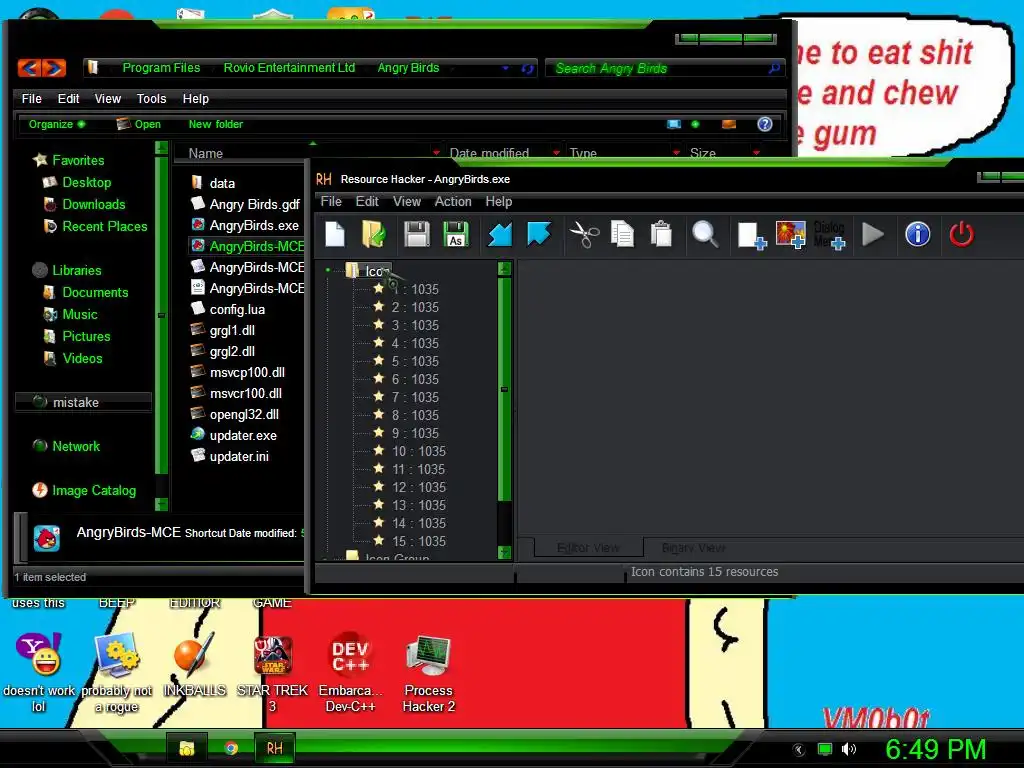This screenshot has width=1024, height=768.
Task: Click Open file icon in Resource Hacker
Action: (x=374, y=234)
